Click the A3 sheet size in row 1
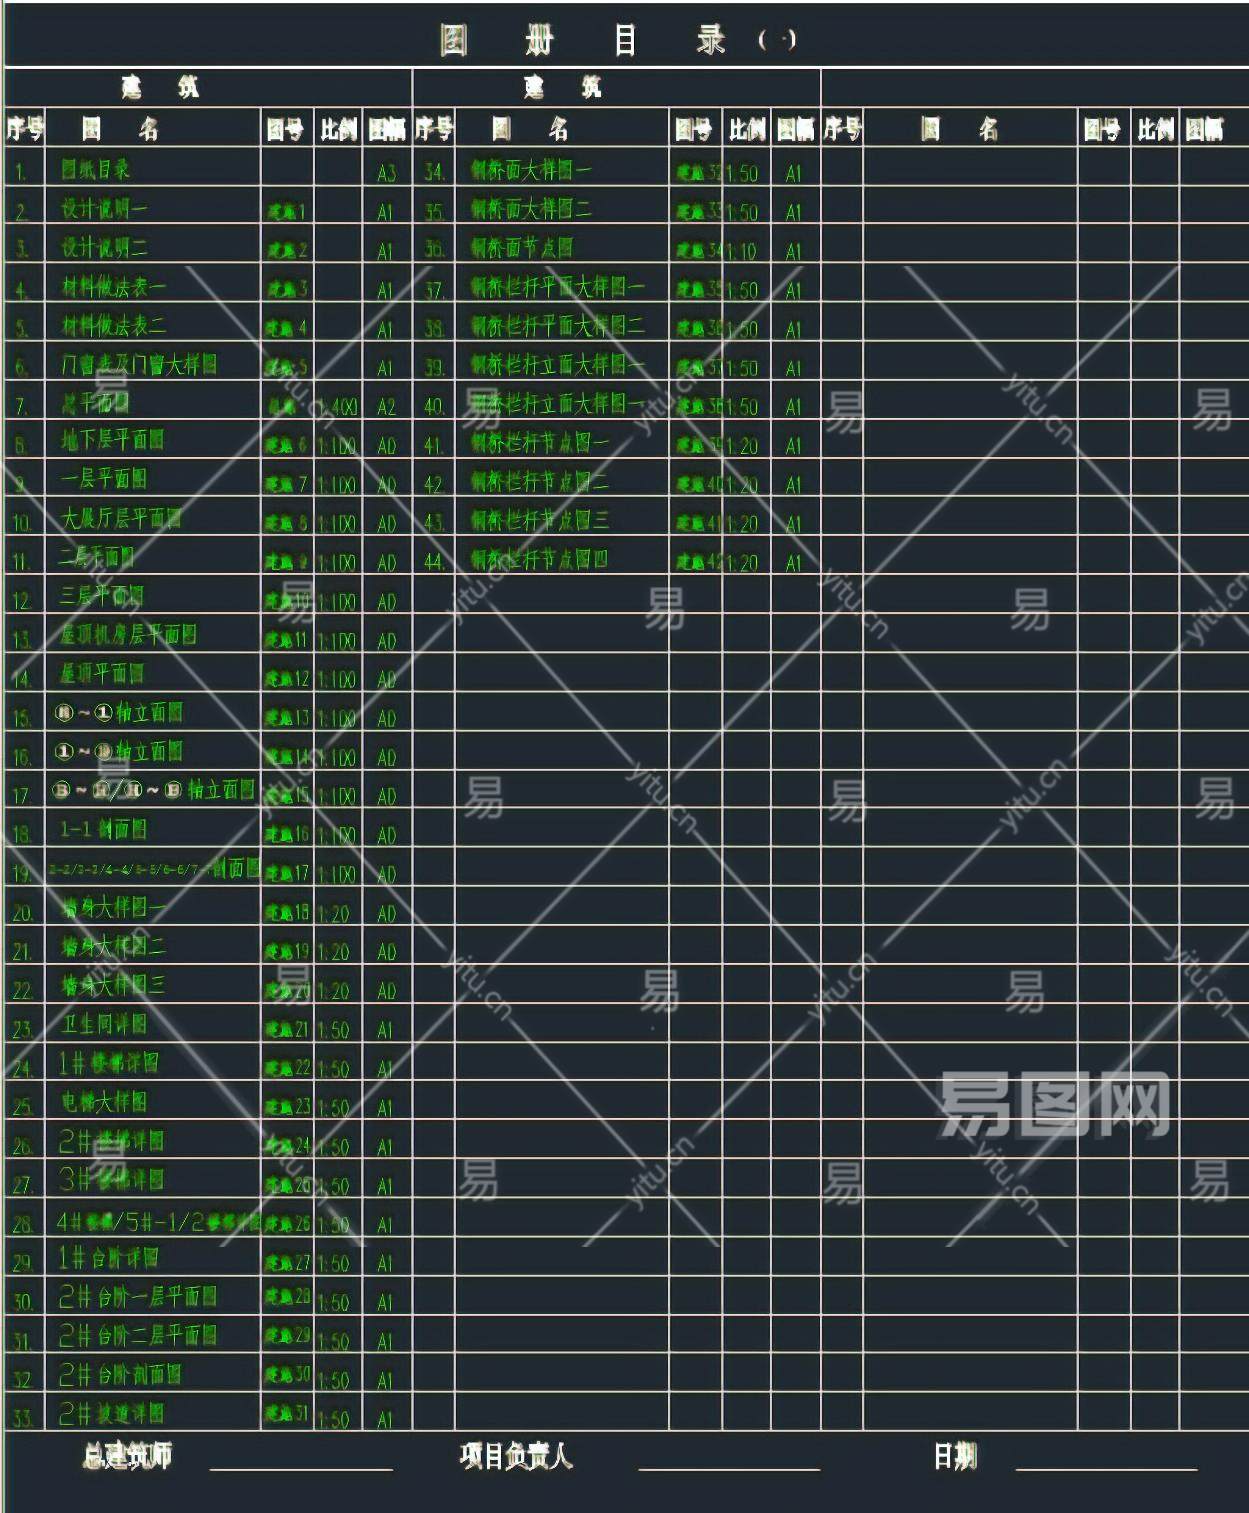Screen dimensions: 1249x1513 (387, 173)
